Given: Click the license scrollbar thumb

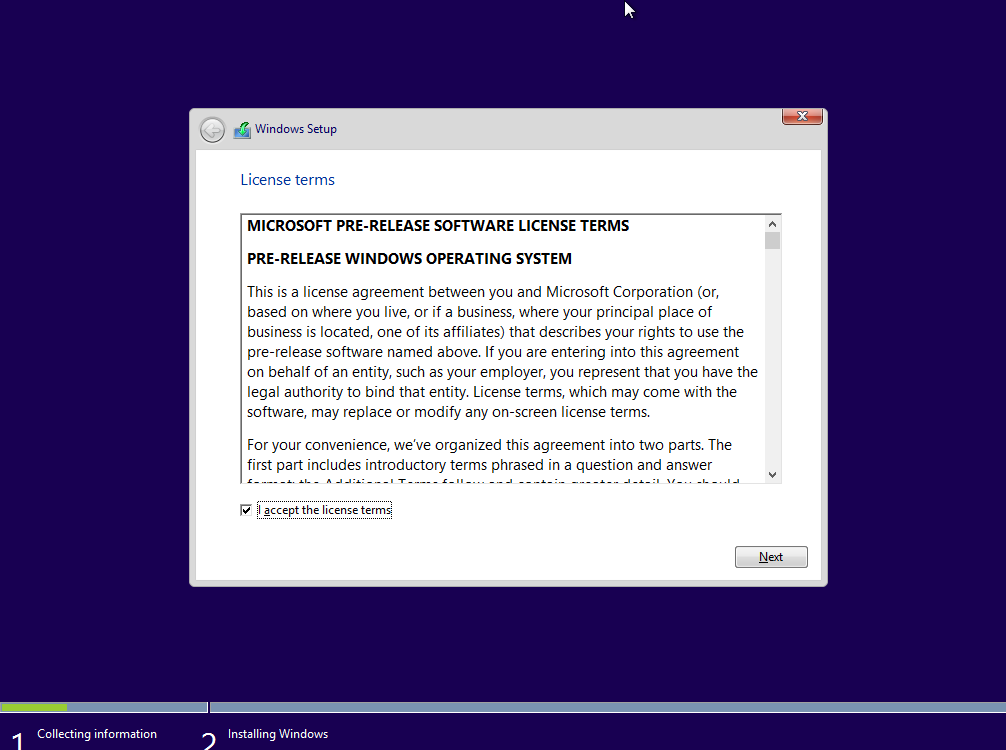Looking at the screenshot, I should tap(772, 241).
